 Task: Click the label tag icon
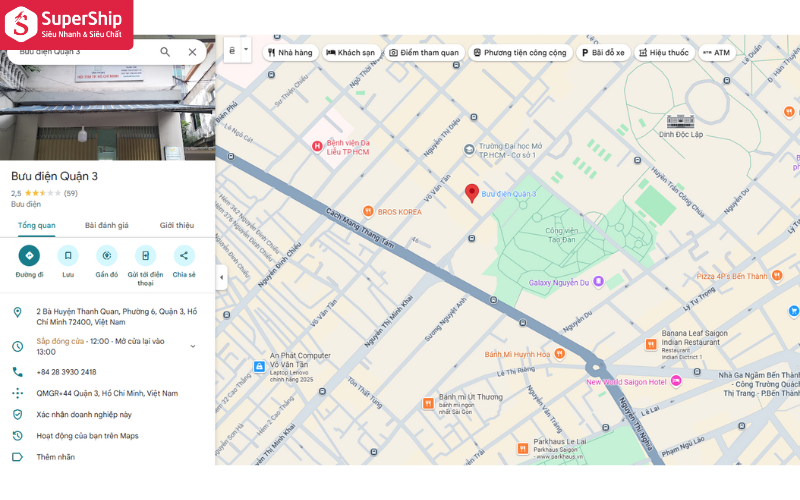(x=17, y=457)
